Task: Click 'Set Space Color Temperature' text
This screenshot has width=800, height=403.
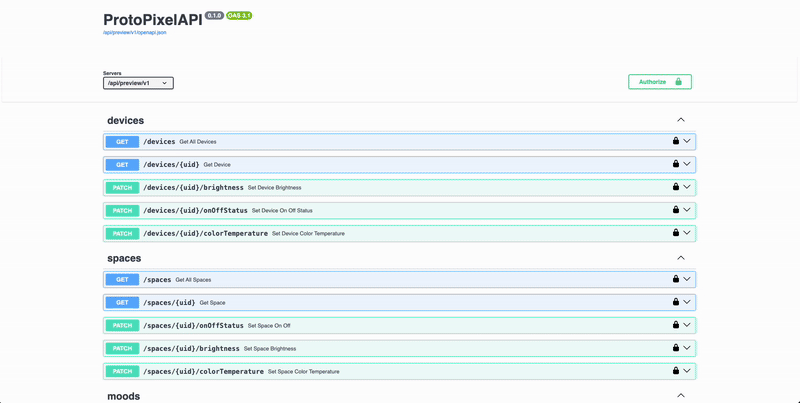Action: pyautogui.click(x=304, y=371)
